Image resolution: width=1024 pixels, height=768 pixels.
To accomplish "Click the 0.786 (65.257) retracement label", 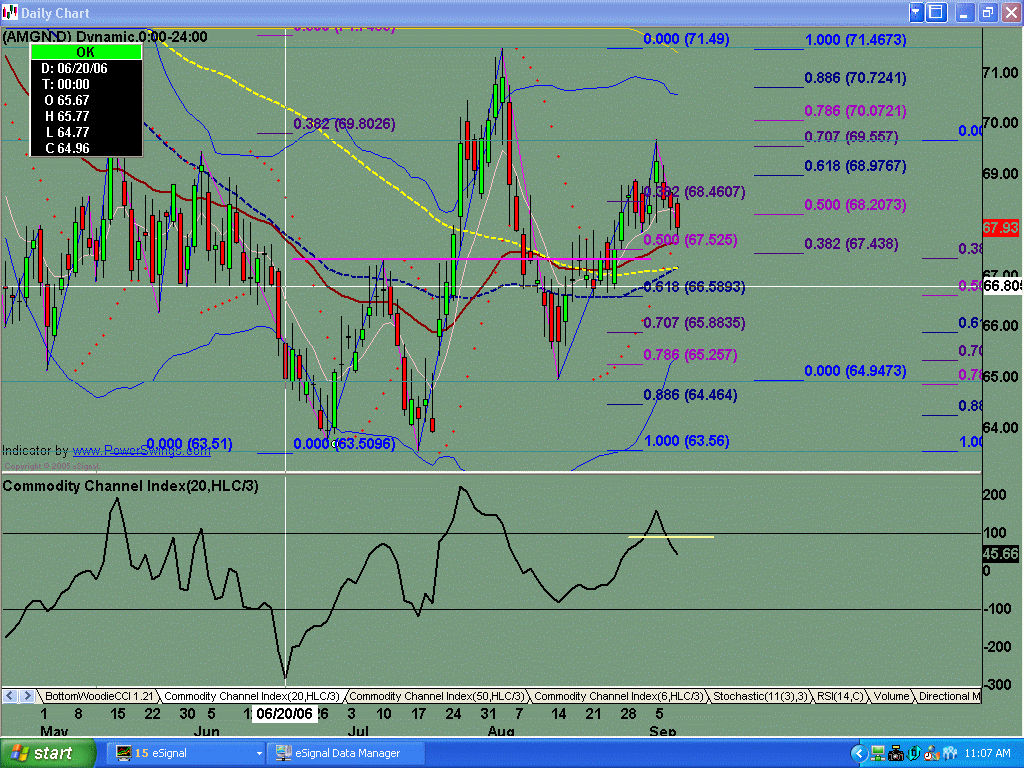I will (x=690, y=355).
